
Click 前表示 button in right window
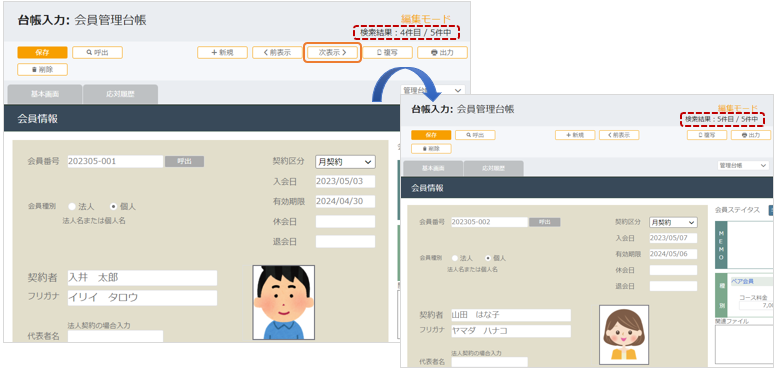[x=619, y=135]
